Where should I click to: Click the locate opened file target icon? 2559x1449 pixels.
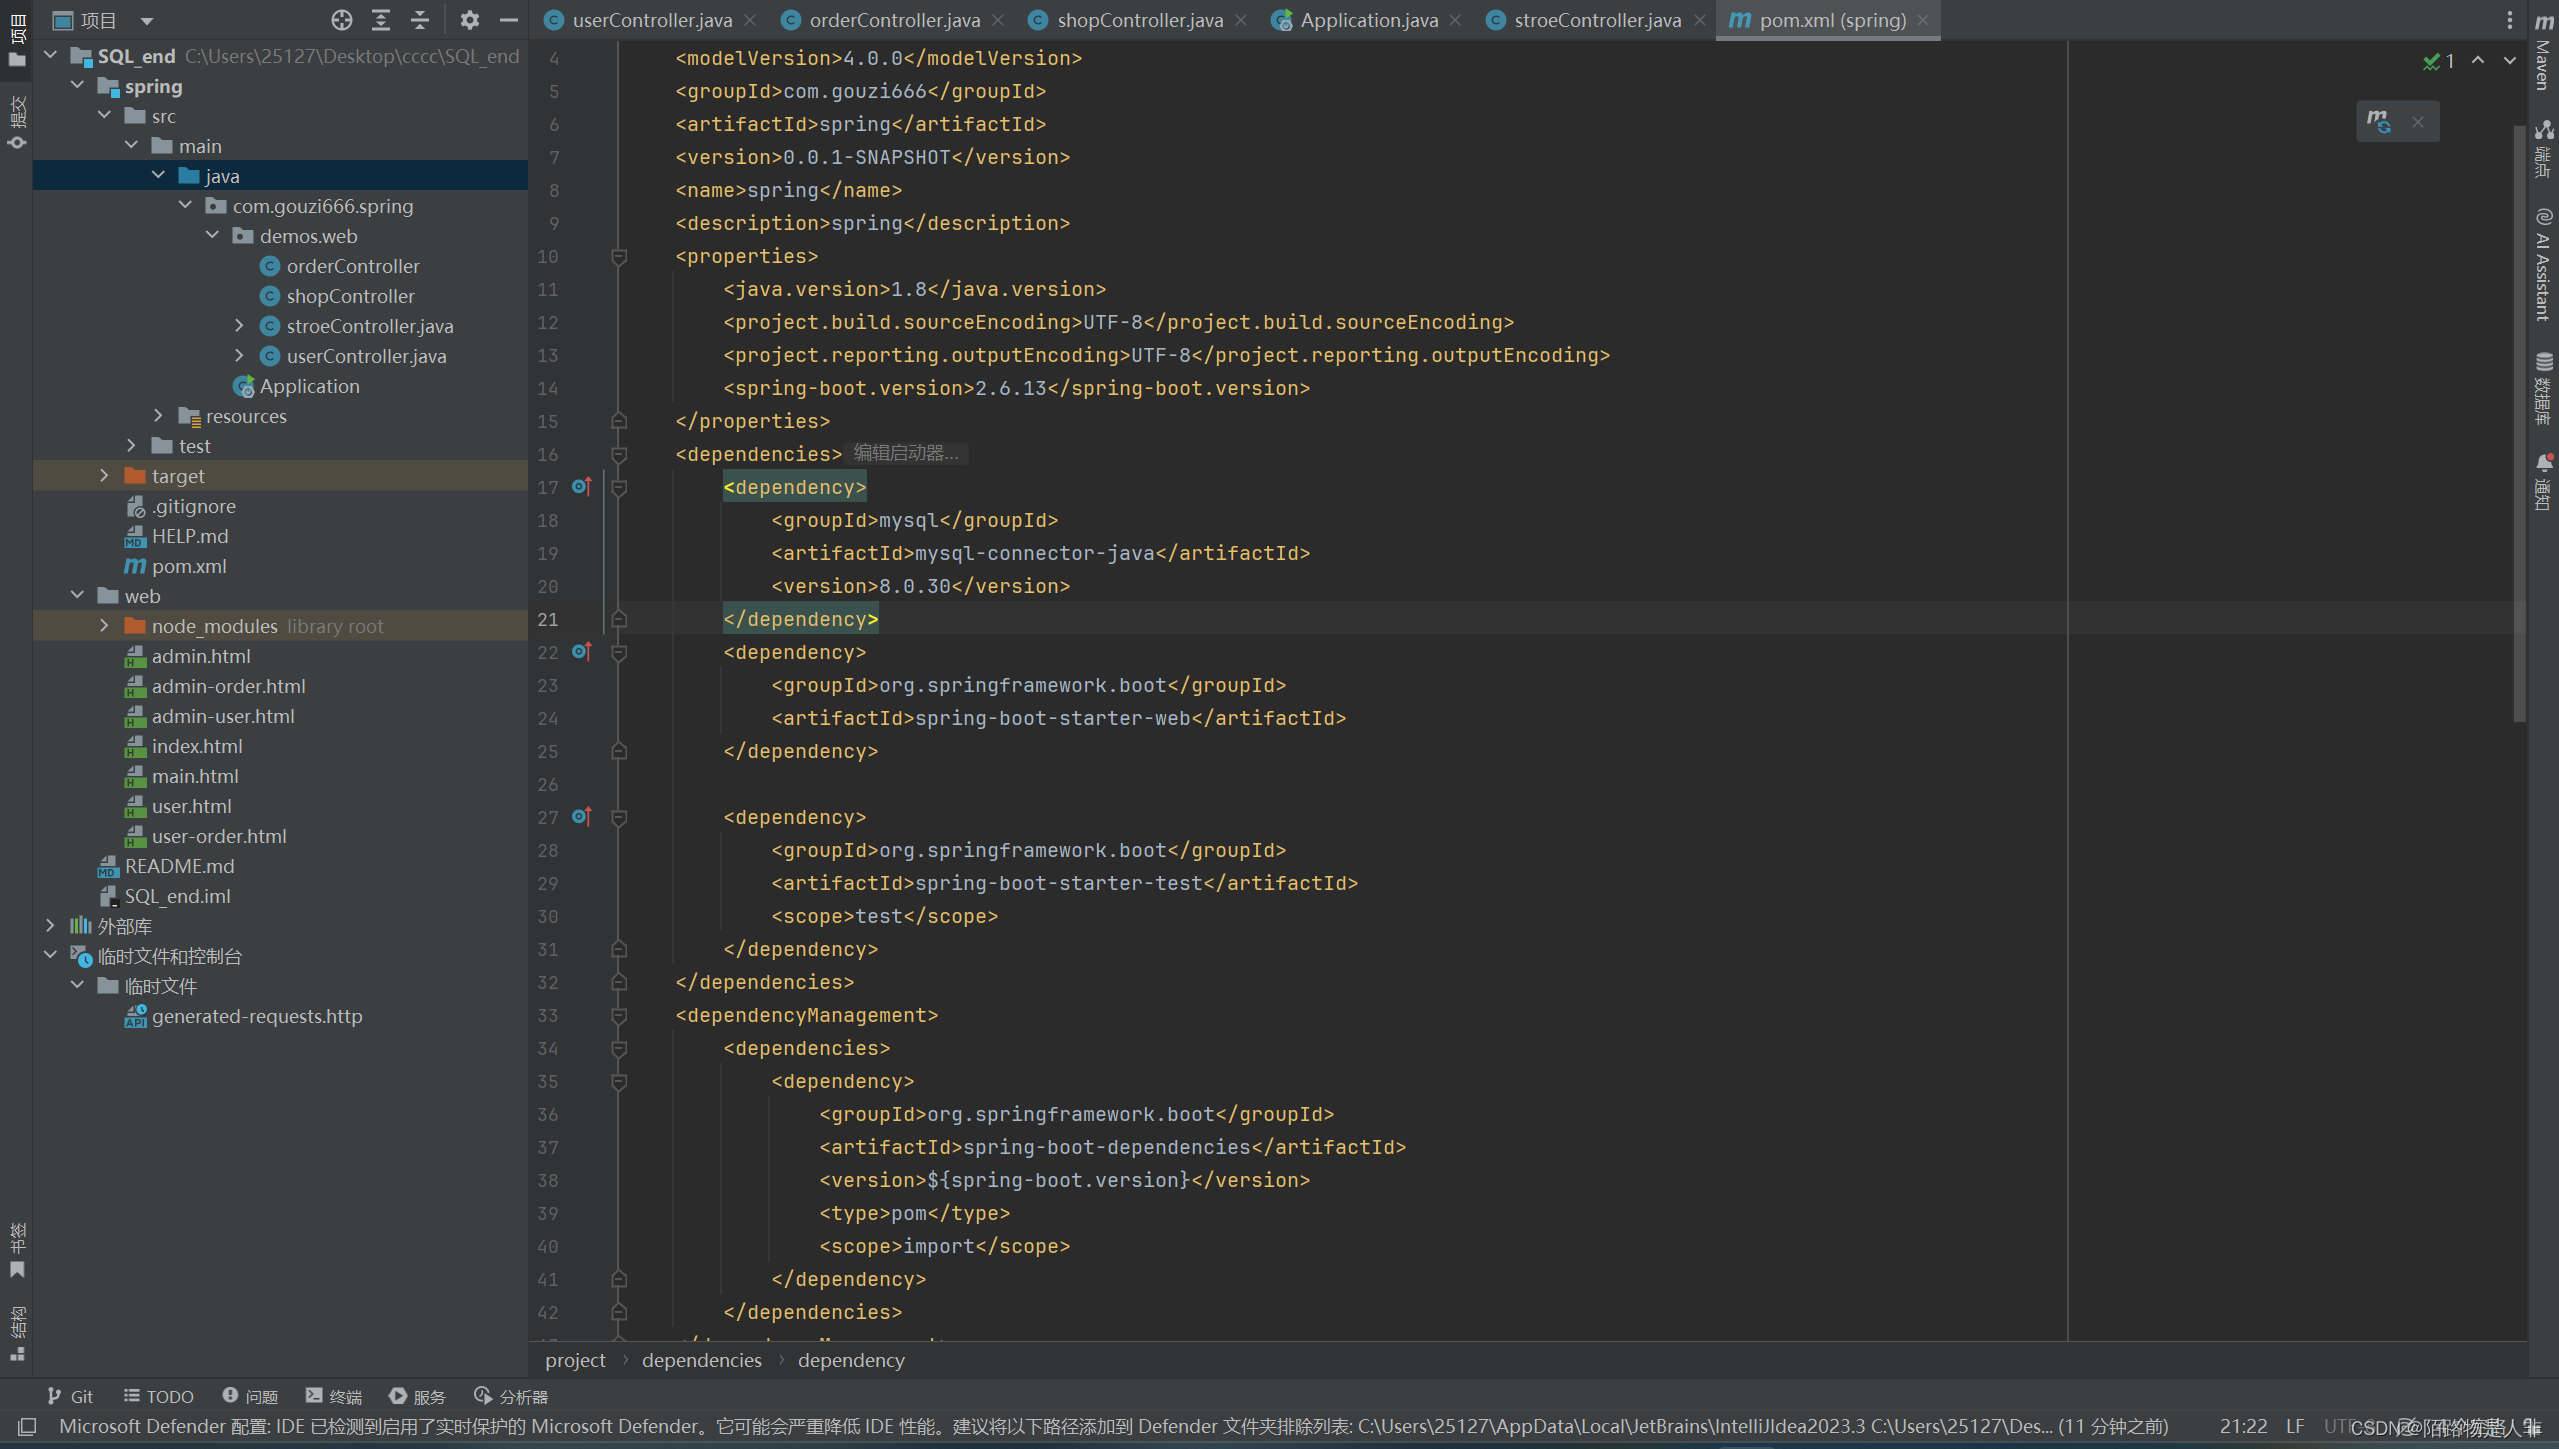342,20
